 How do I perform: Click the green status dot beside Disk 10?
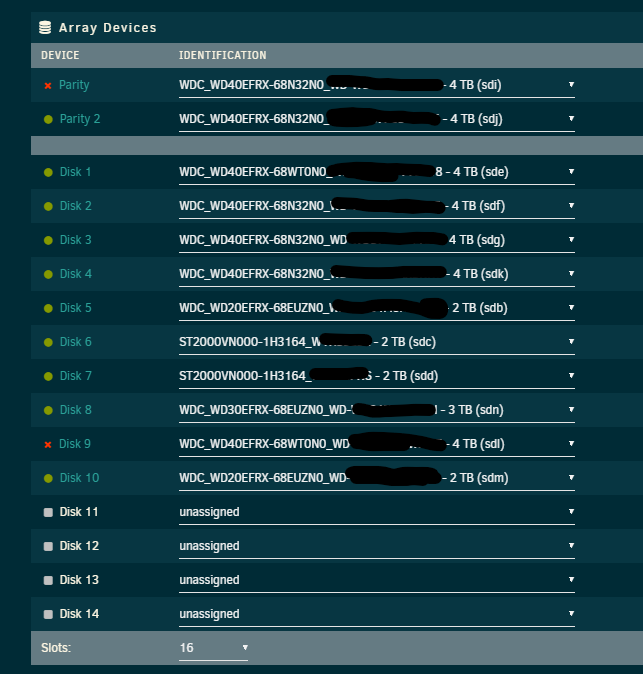pyautogui.click(x=48, y=478)
